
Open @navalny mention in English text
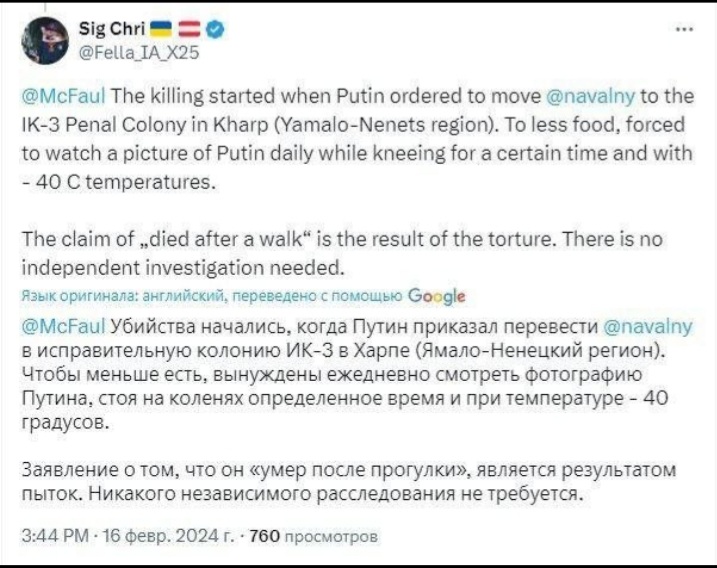coord(591,97)
